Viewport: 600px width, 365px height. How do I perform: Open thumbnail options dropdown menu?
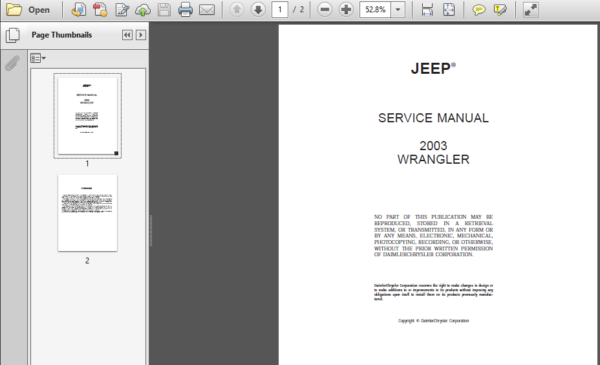(x=38, y=58)
